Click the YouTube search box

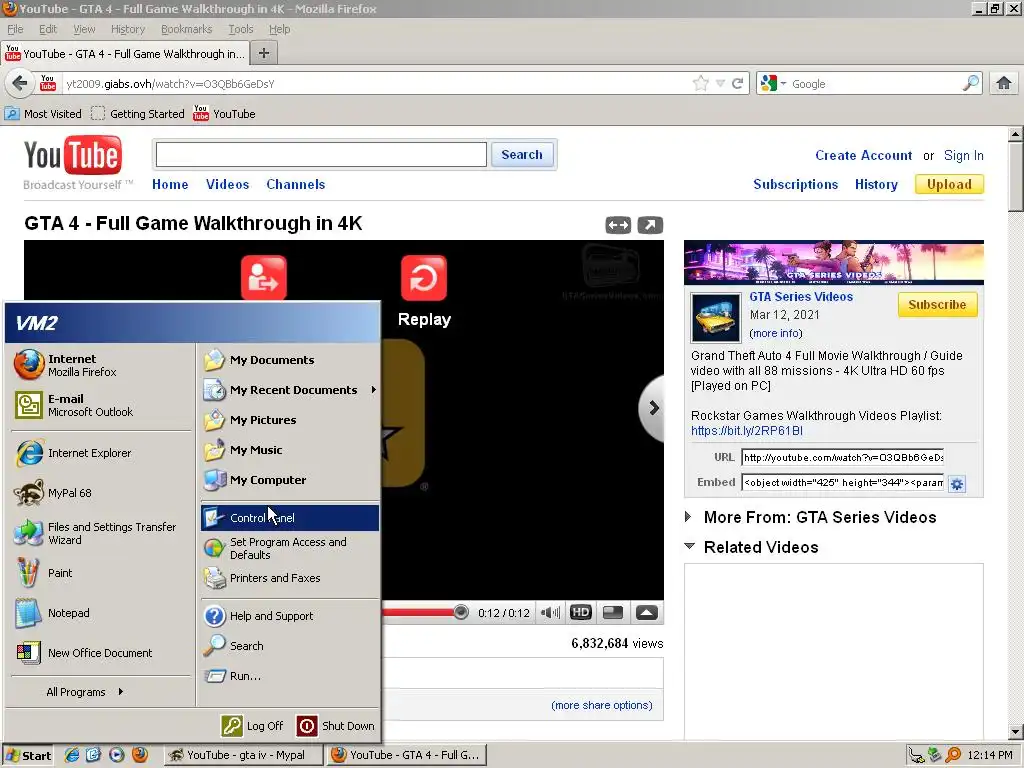coord(321,155)
